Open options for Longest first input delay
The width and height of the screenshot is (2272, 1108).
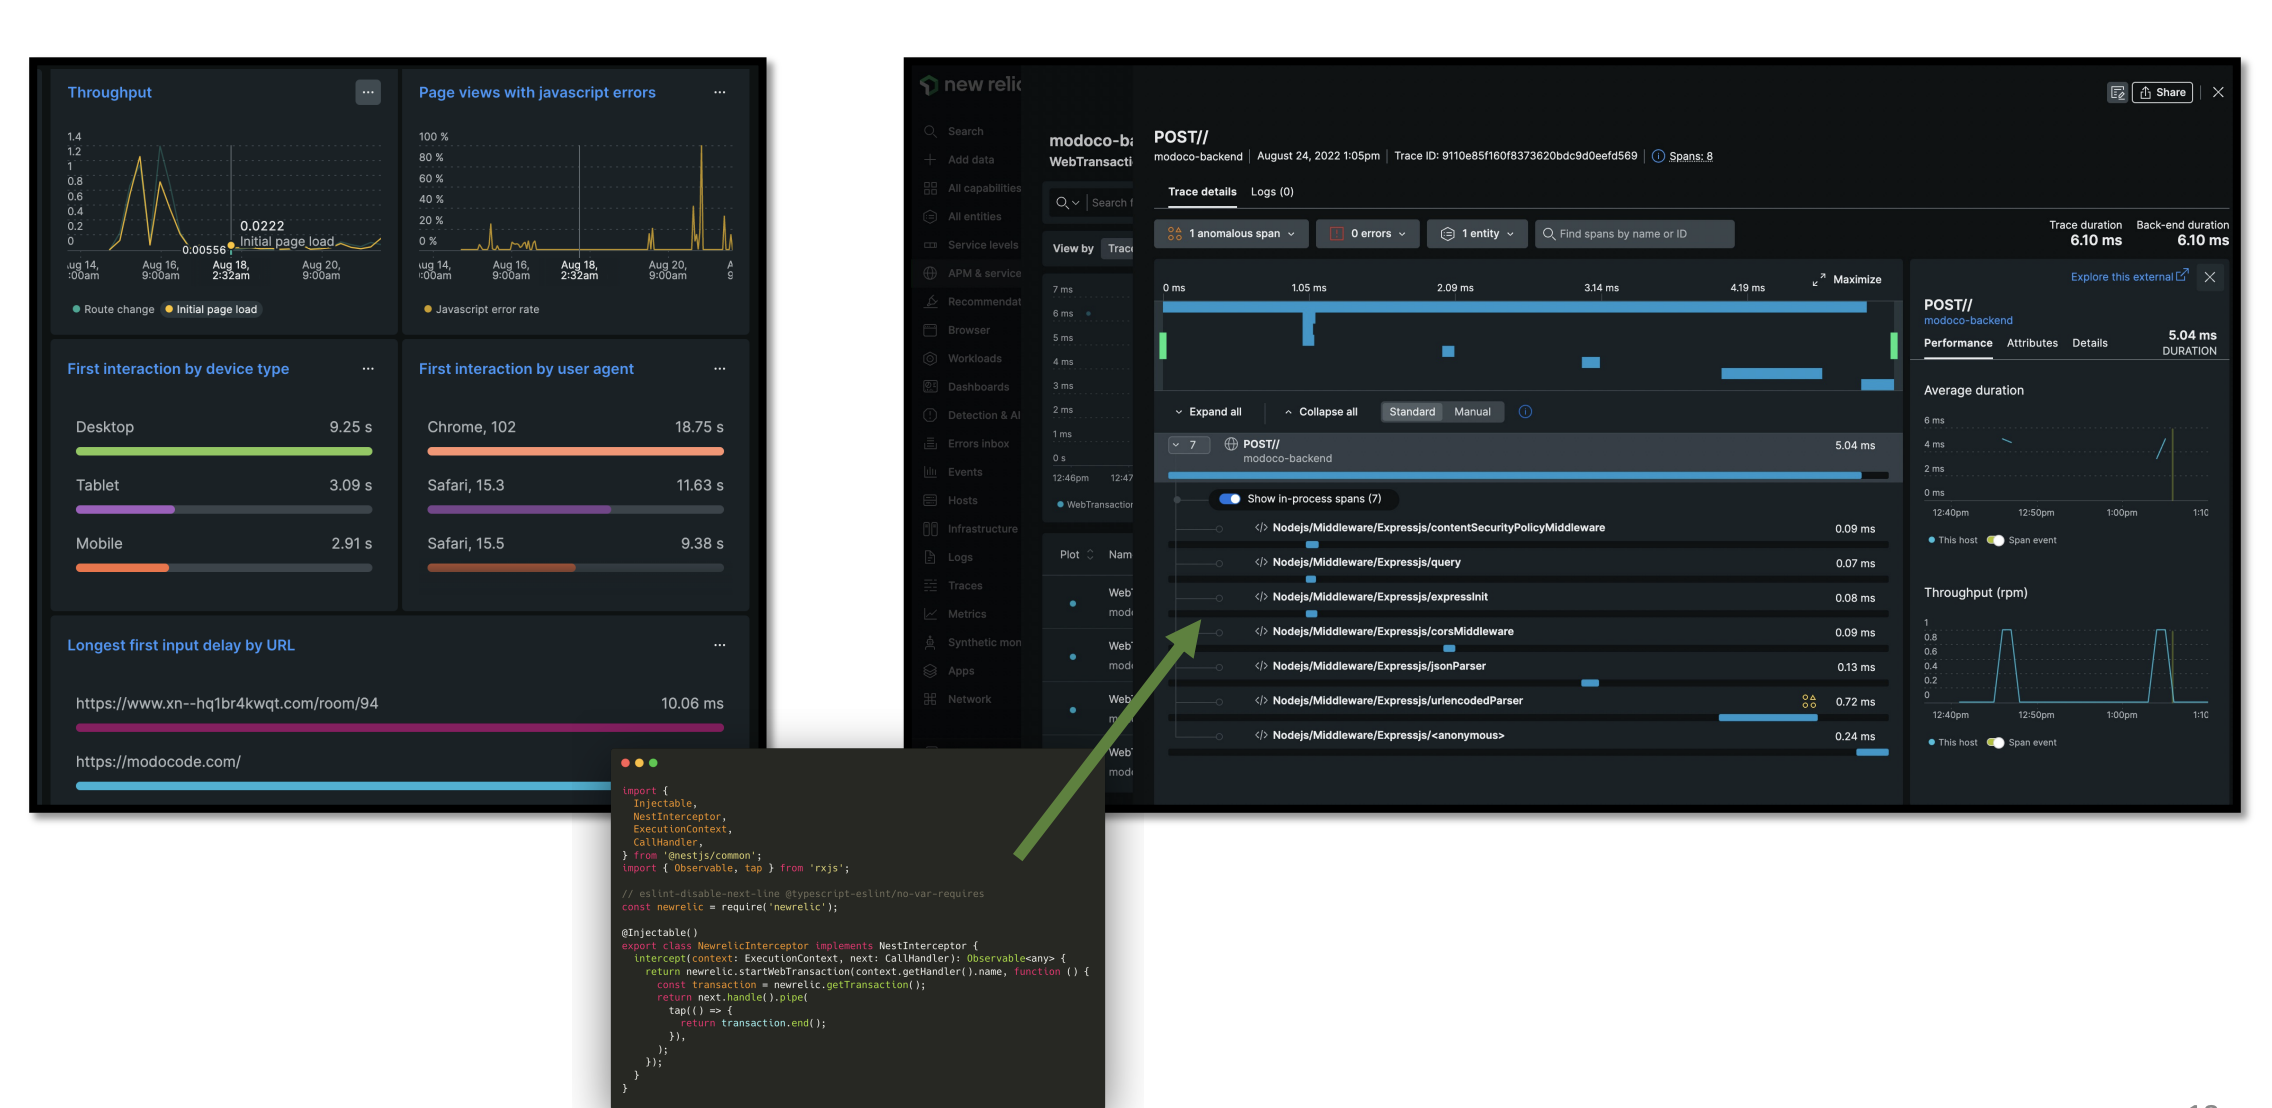[x=719, y=645]
